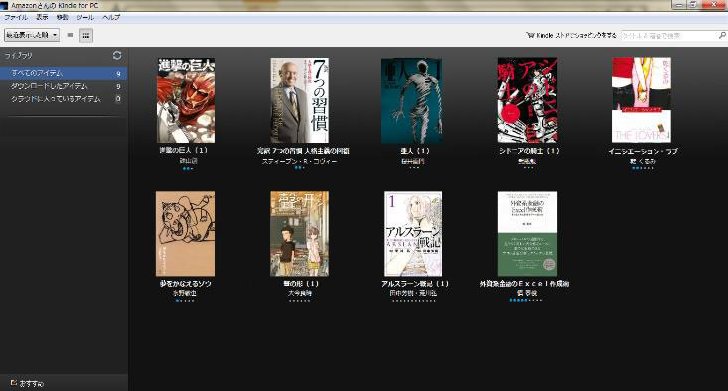
Task: Open the アルスラーン戦記 book cover
Action: 413,234
